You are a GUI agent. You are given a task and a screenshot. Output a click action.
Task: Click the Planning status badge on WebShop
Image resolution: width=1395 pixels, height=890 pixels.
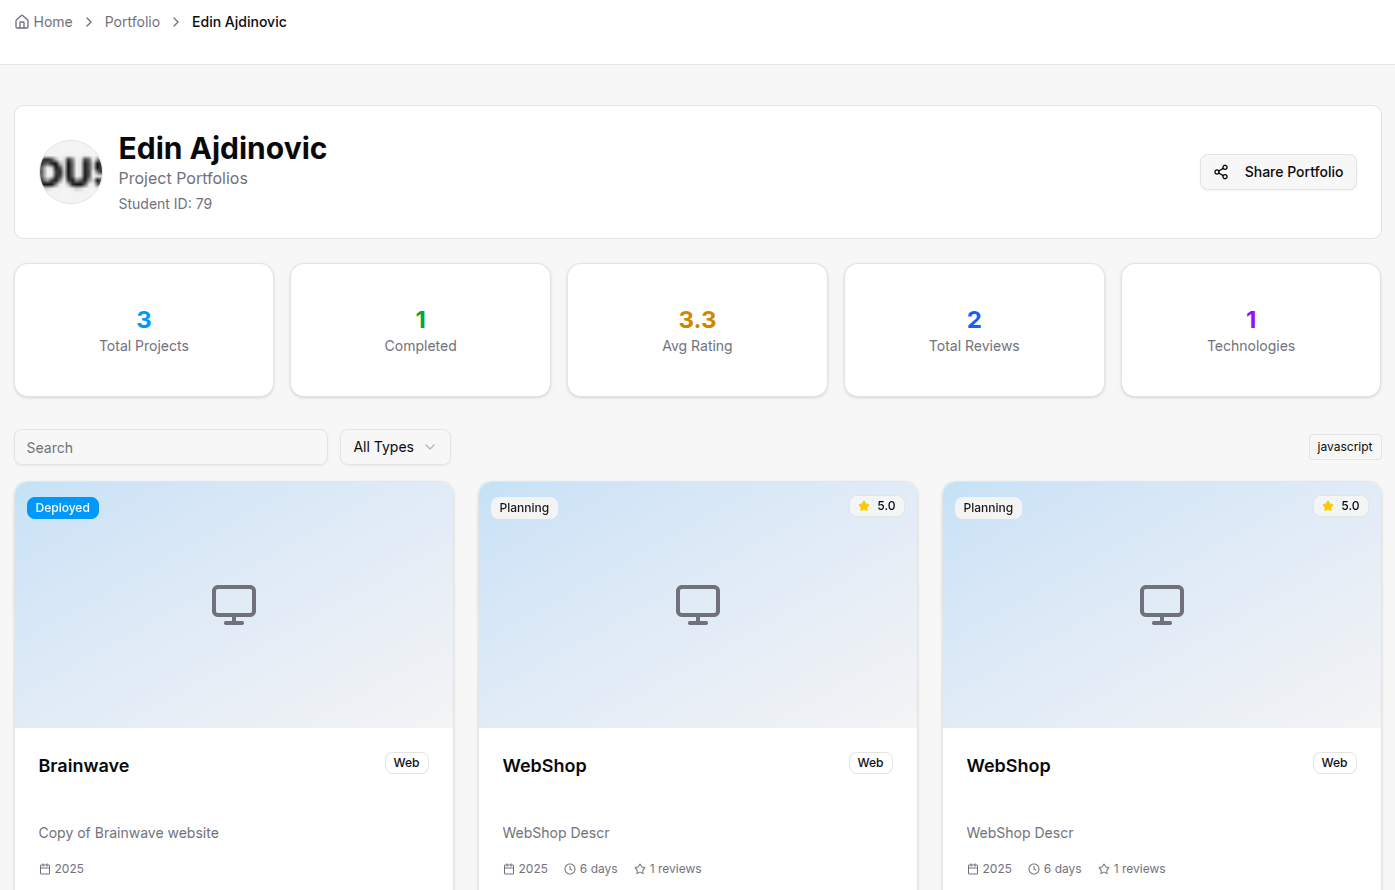point(524,507)
